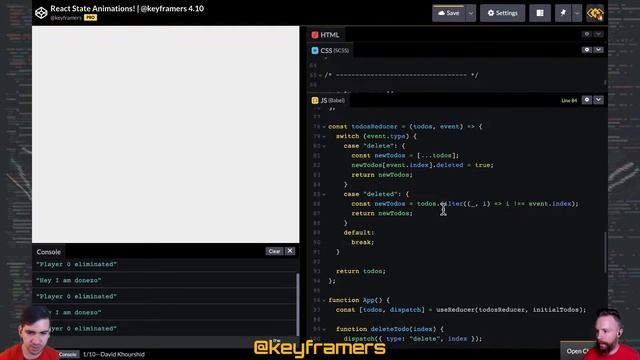Toggle the Console button in footer
Screen dimensions: 640x360
tap(67, 354)
